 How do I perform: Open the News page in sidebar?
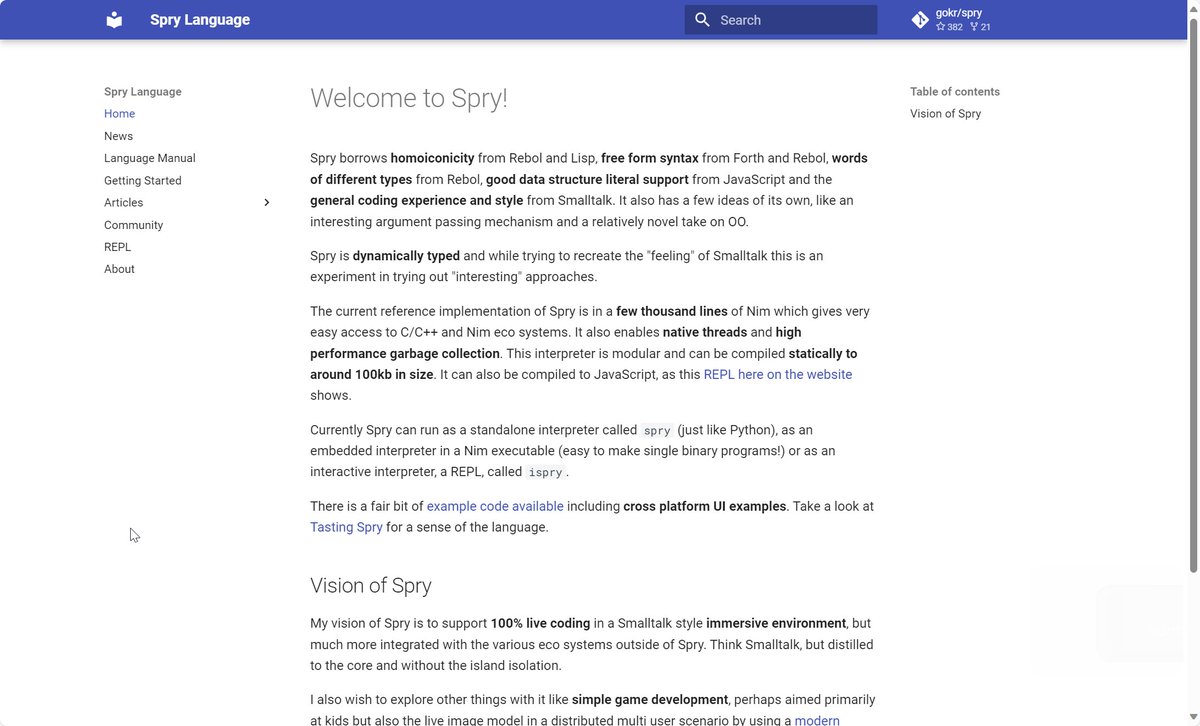pyautogui.click(x=118, y=136)
